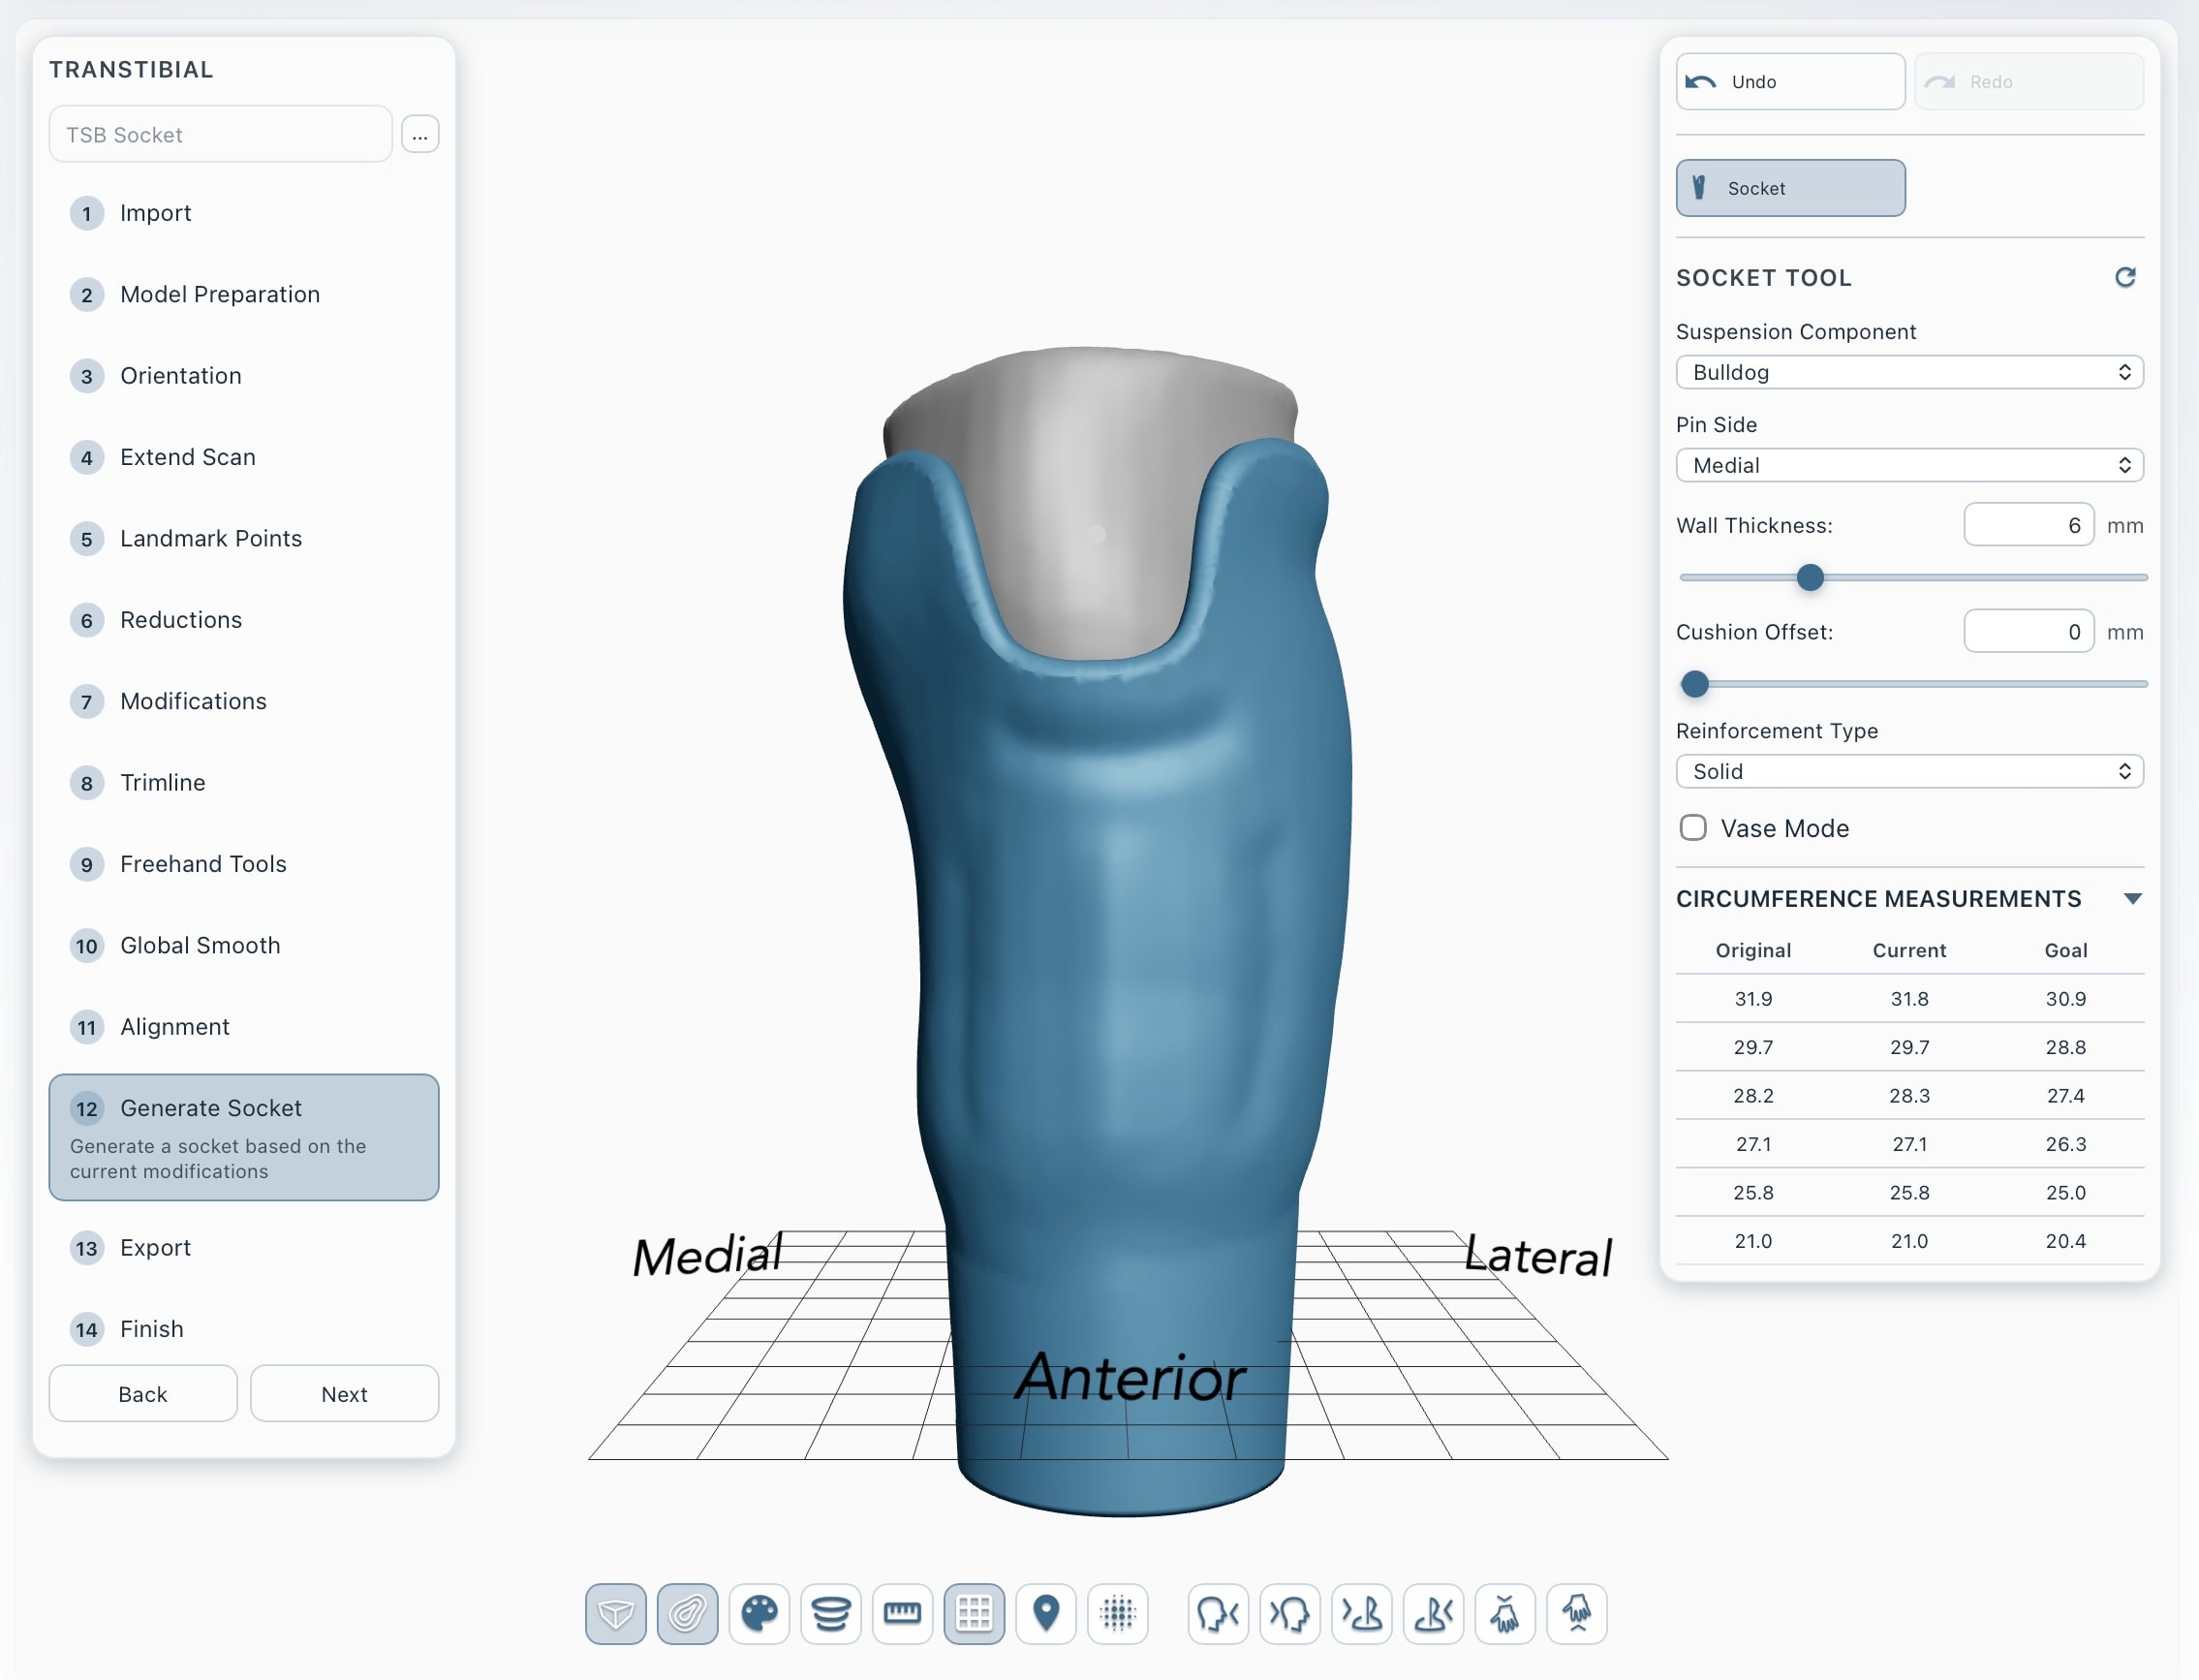Toggle the grid display icon
This screenshot has width=2199, height=1680.
pos(974,1613)
